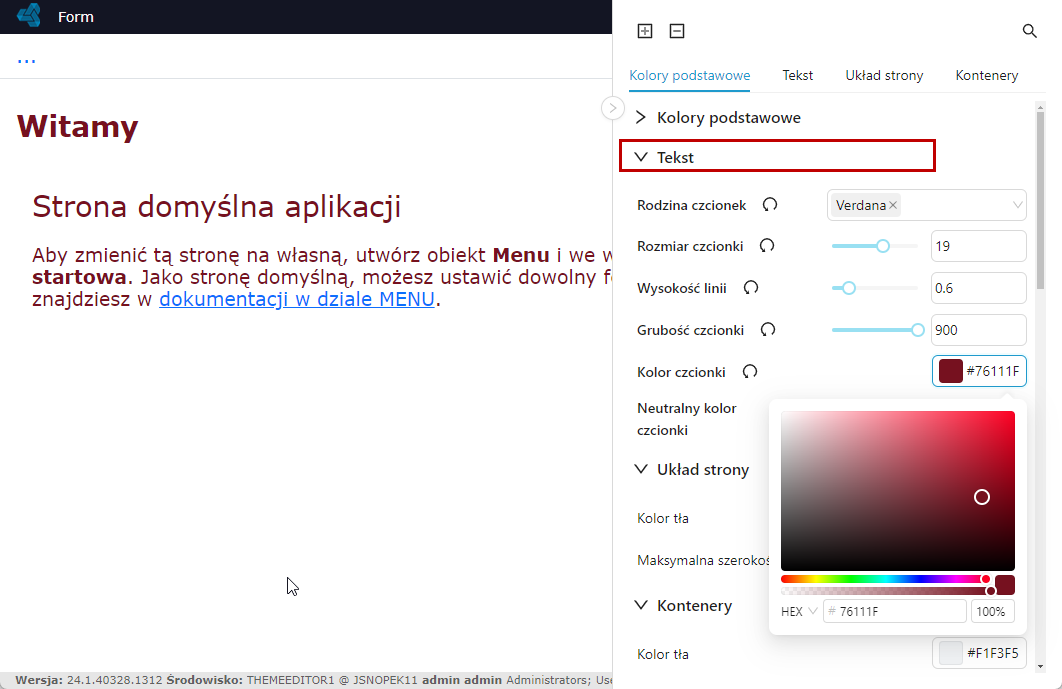
Task: Click the 100% opacity input
Action: (992, 612)
